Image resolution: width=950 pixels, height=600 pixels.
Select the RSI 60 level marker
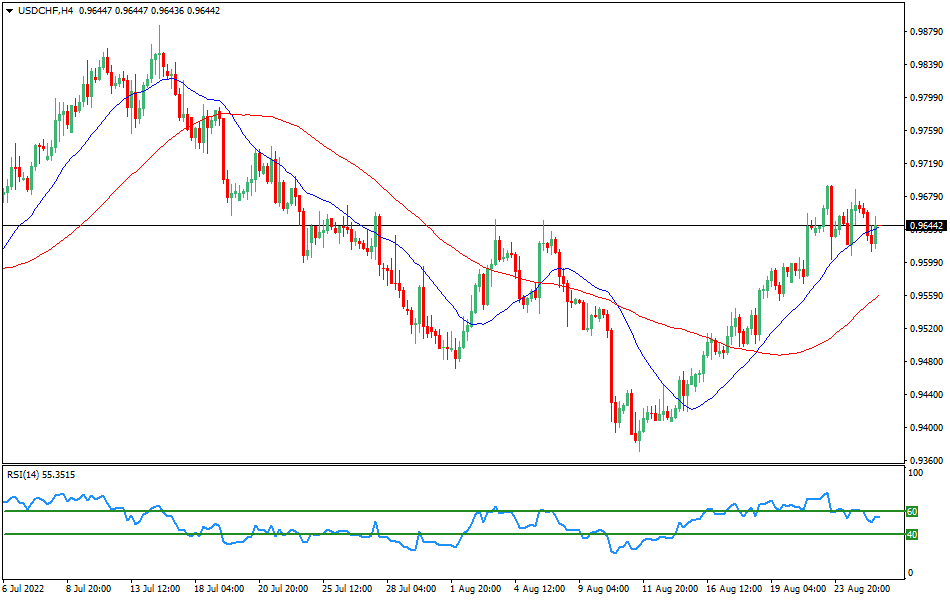pos(911,511)
